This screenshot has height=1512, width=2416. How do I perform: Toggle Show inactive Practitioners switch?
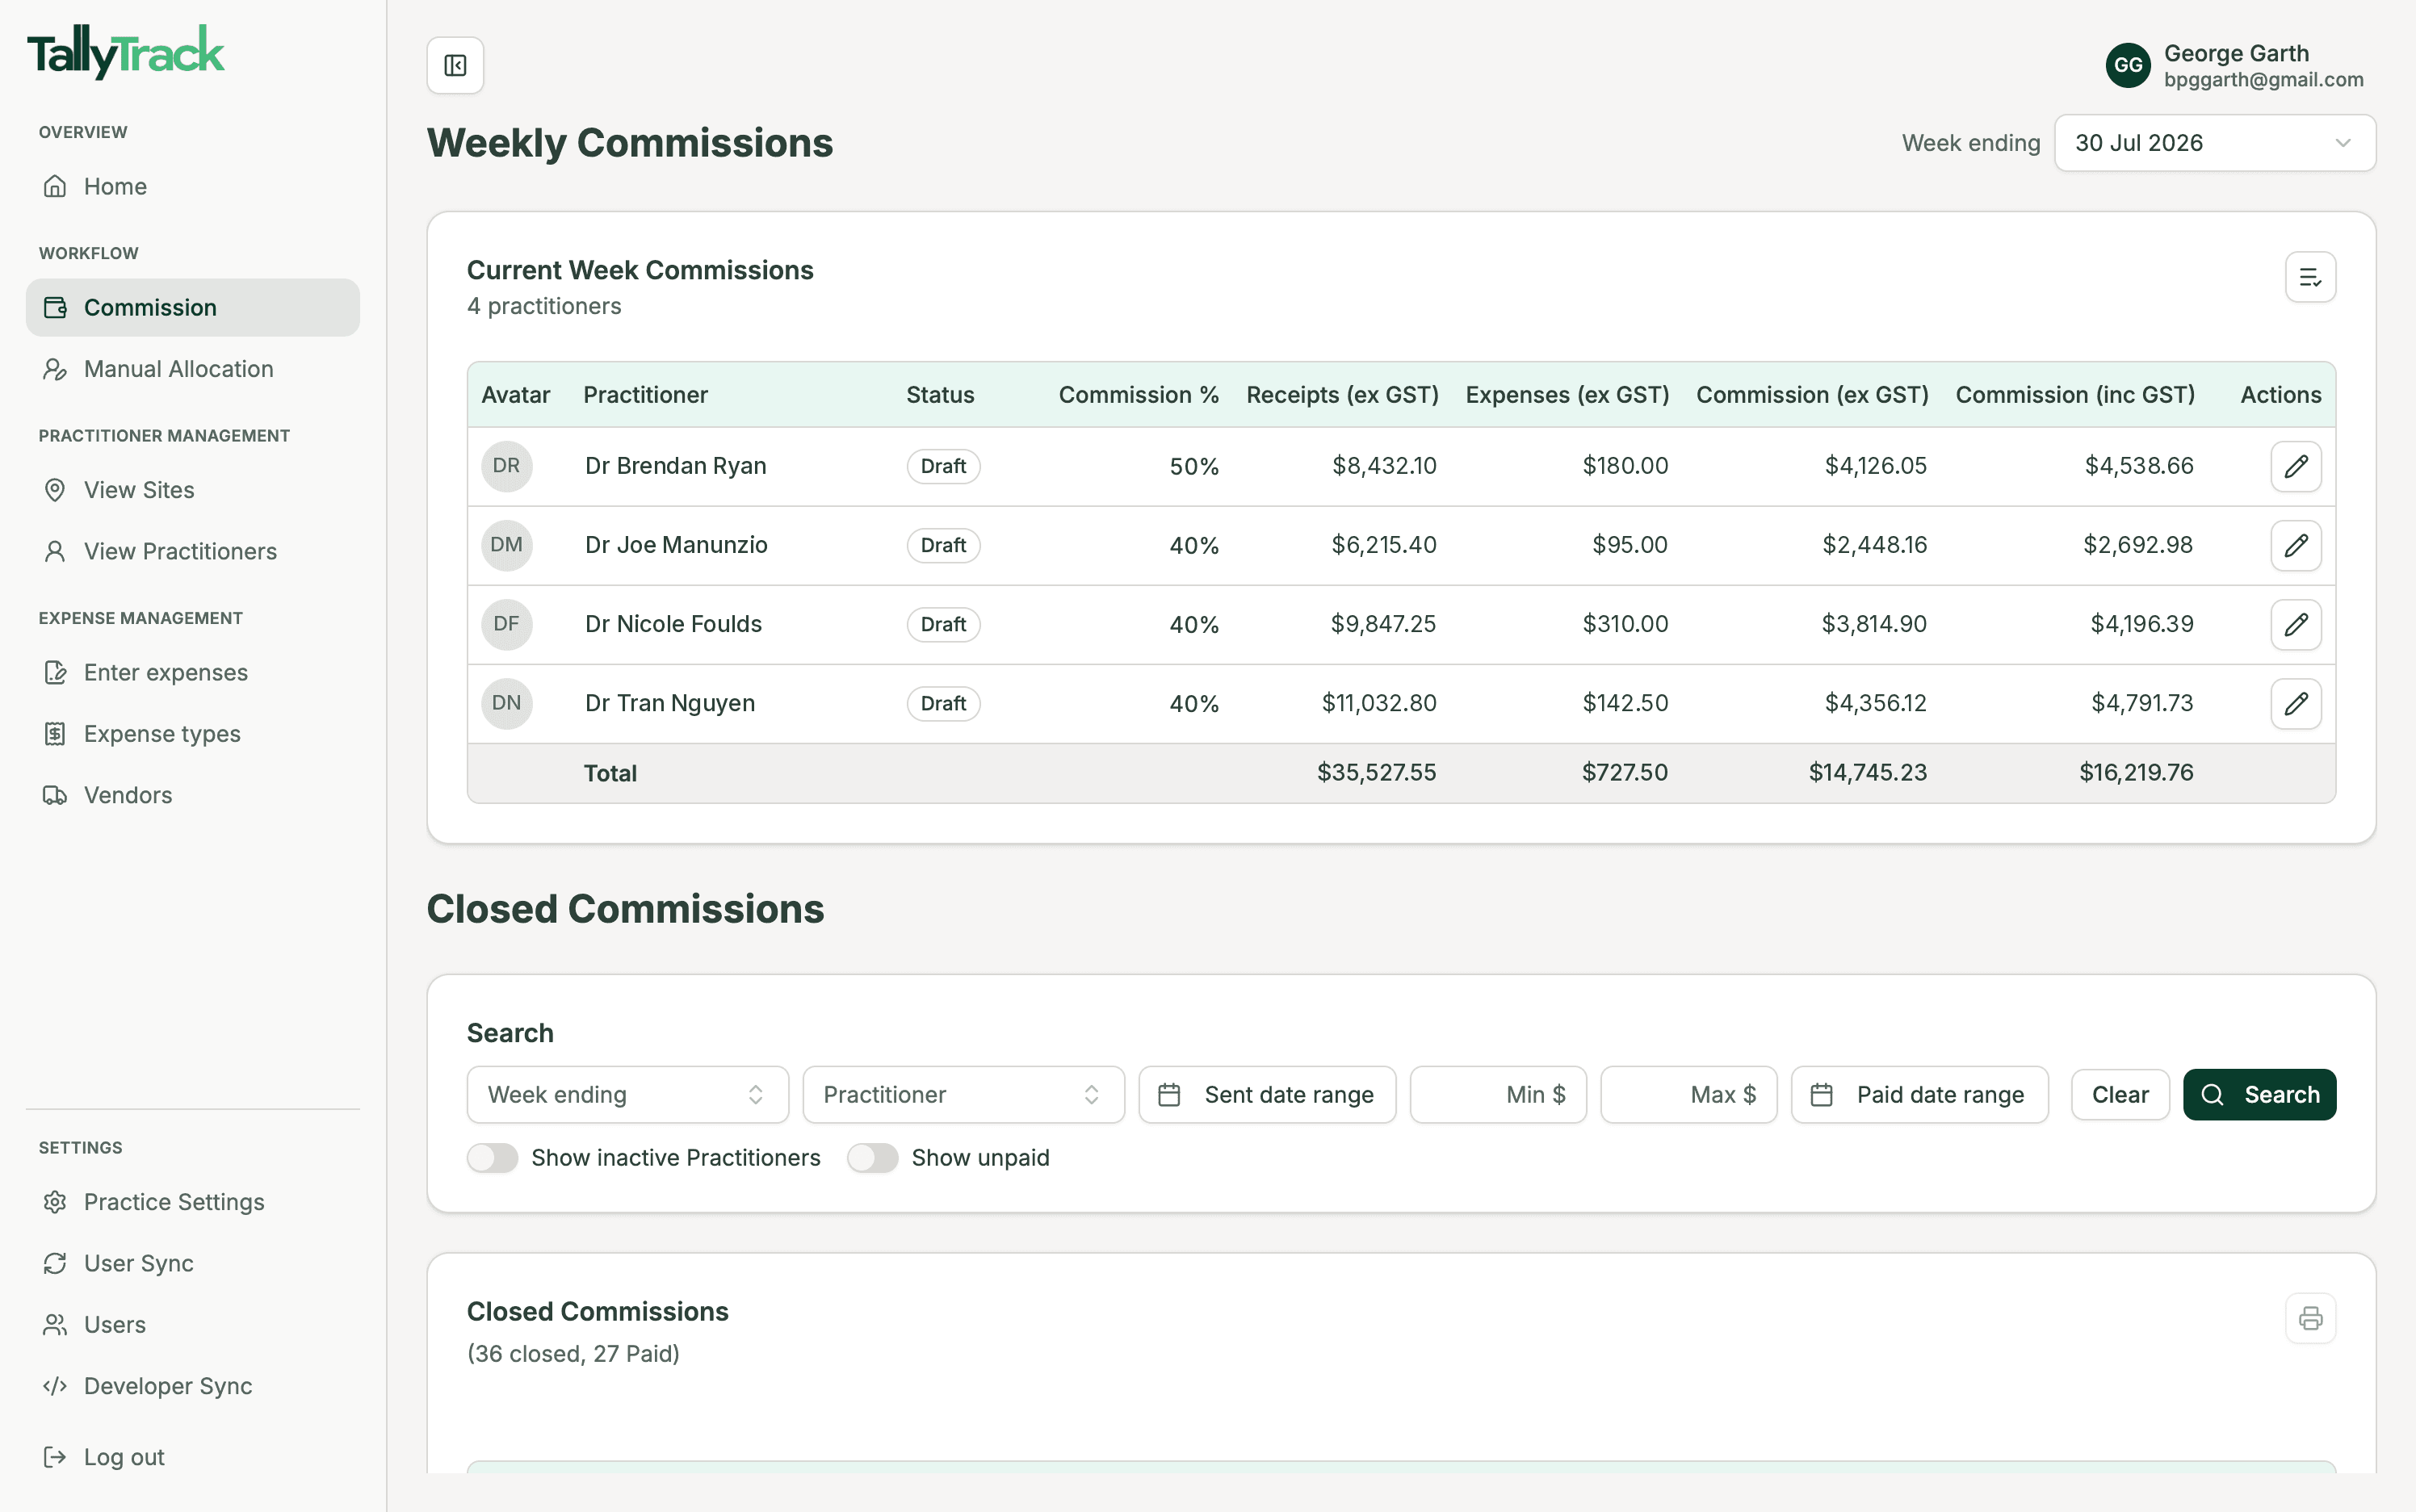click(x=492, y=1158)
